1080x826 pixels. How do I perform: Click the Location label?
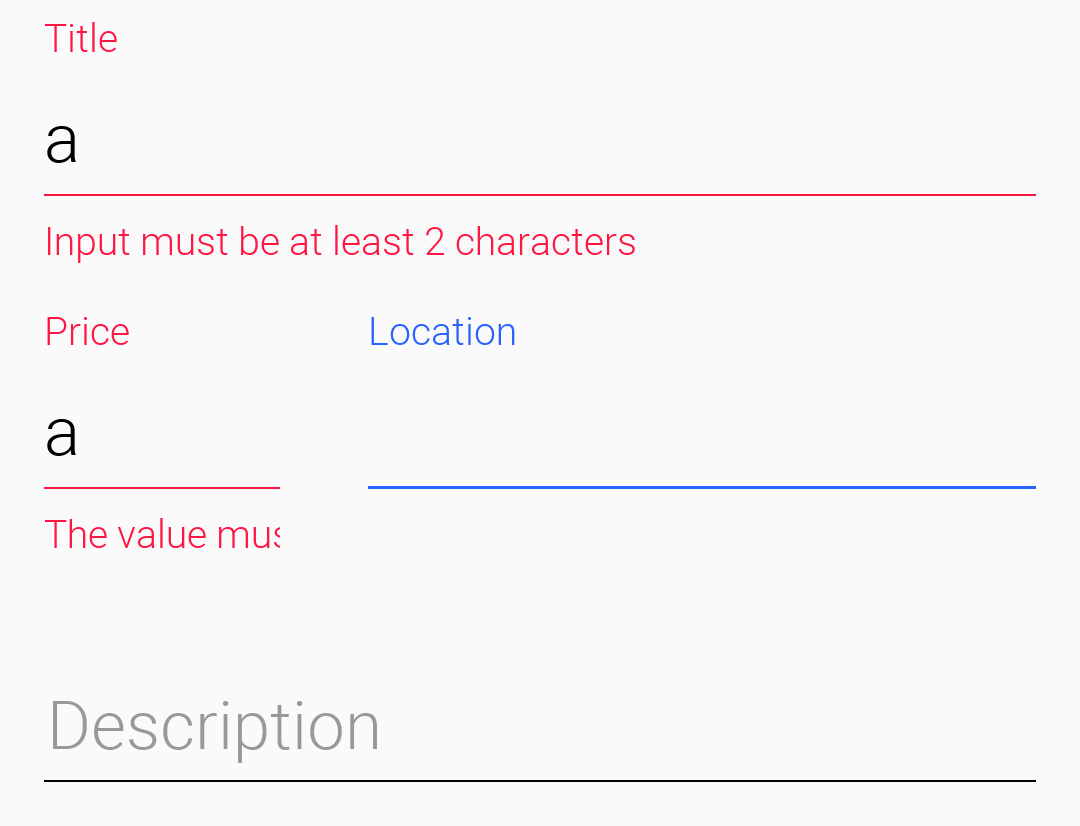[x=442, y=331]
